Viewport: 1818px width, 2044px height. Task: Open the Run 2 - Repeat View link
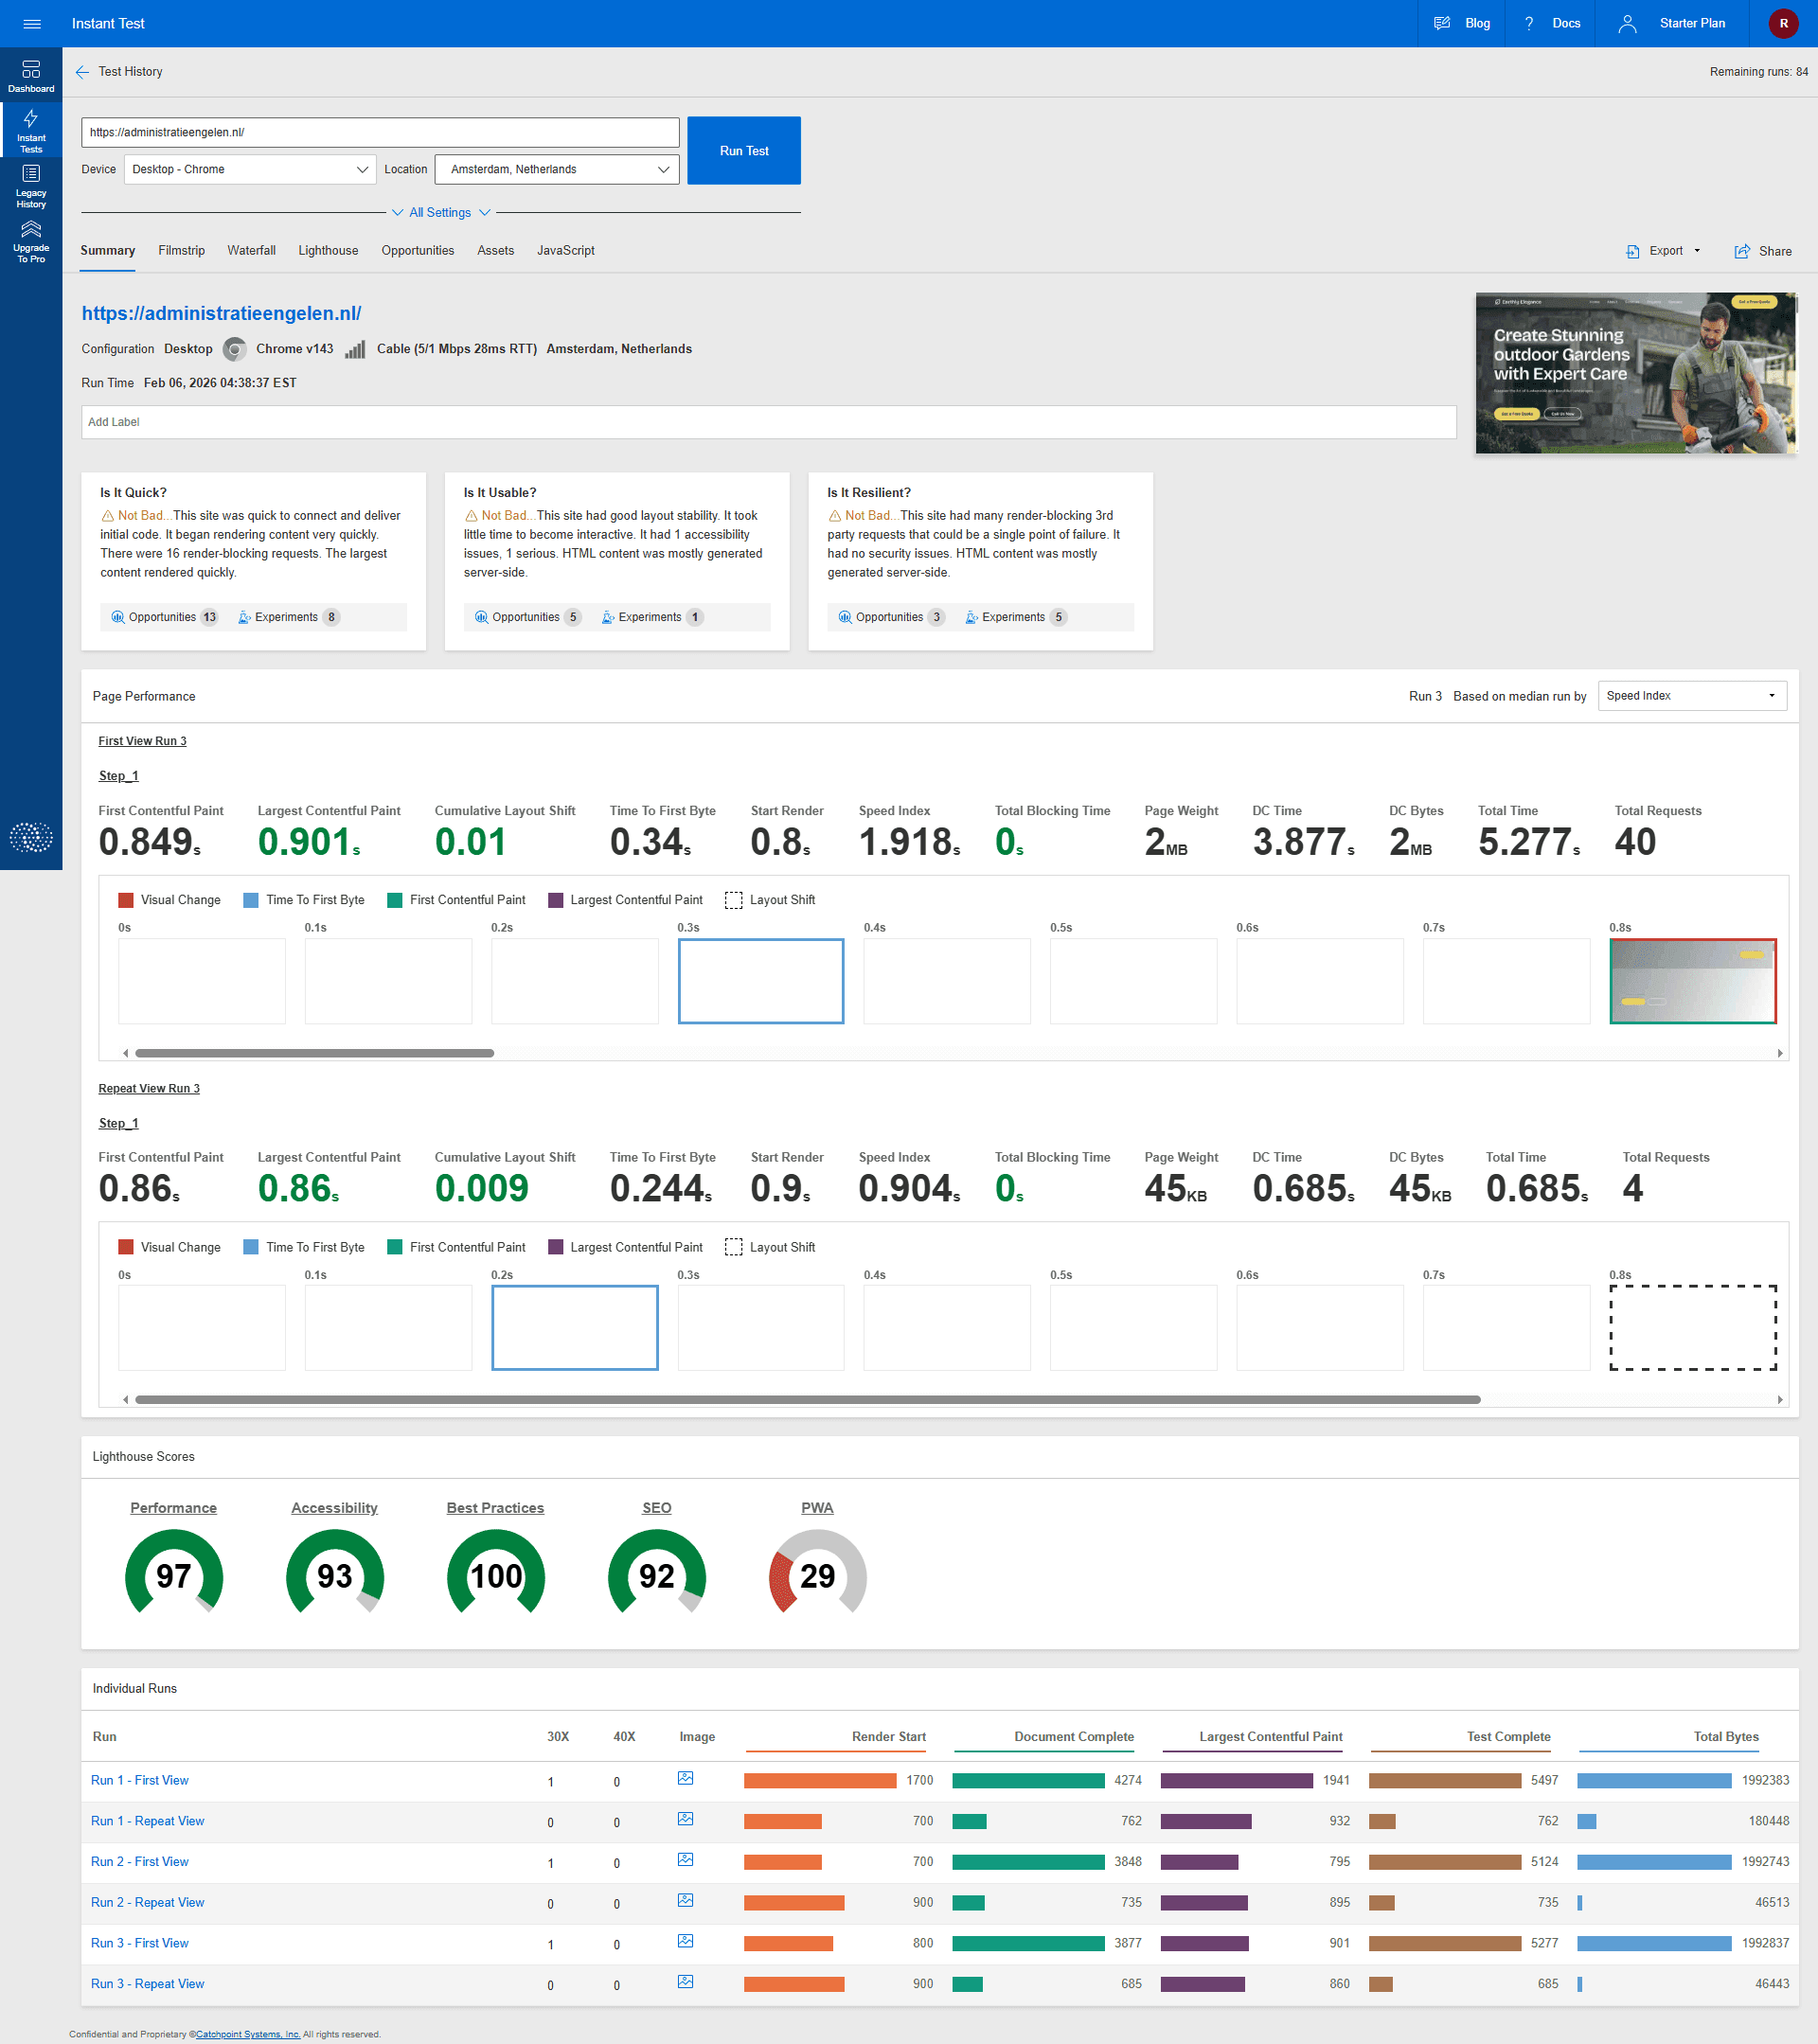click(147, 1903)
